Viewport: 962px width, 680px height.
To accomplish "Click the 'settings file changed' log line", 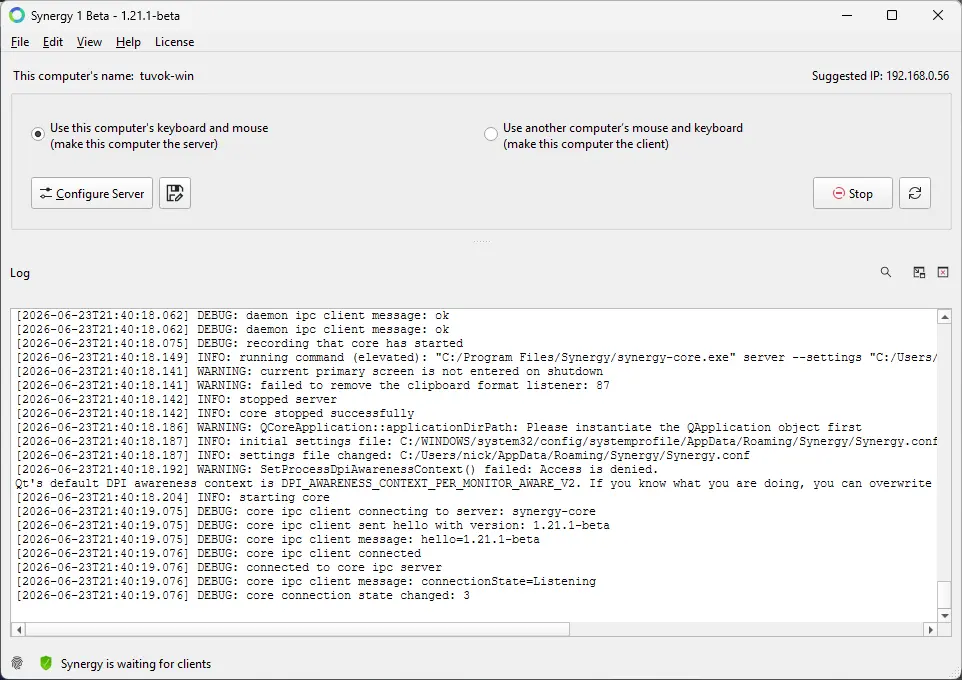I will click(x=382, y=455).
